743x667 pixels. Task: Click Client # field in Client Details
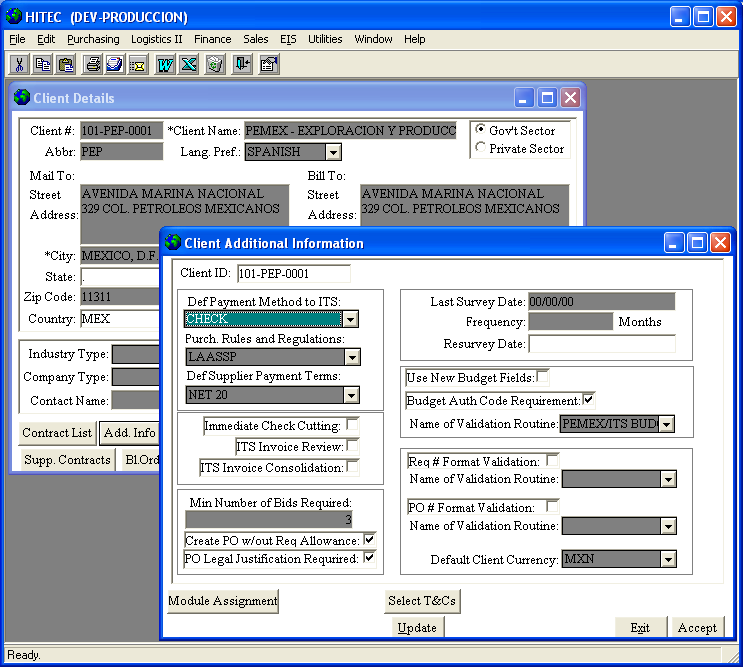click(121, 131)
